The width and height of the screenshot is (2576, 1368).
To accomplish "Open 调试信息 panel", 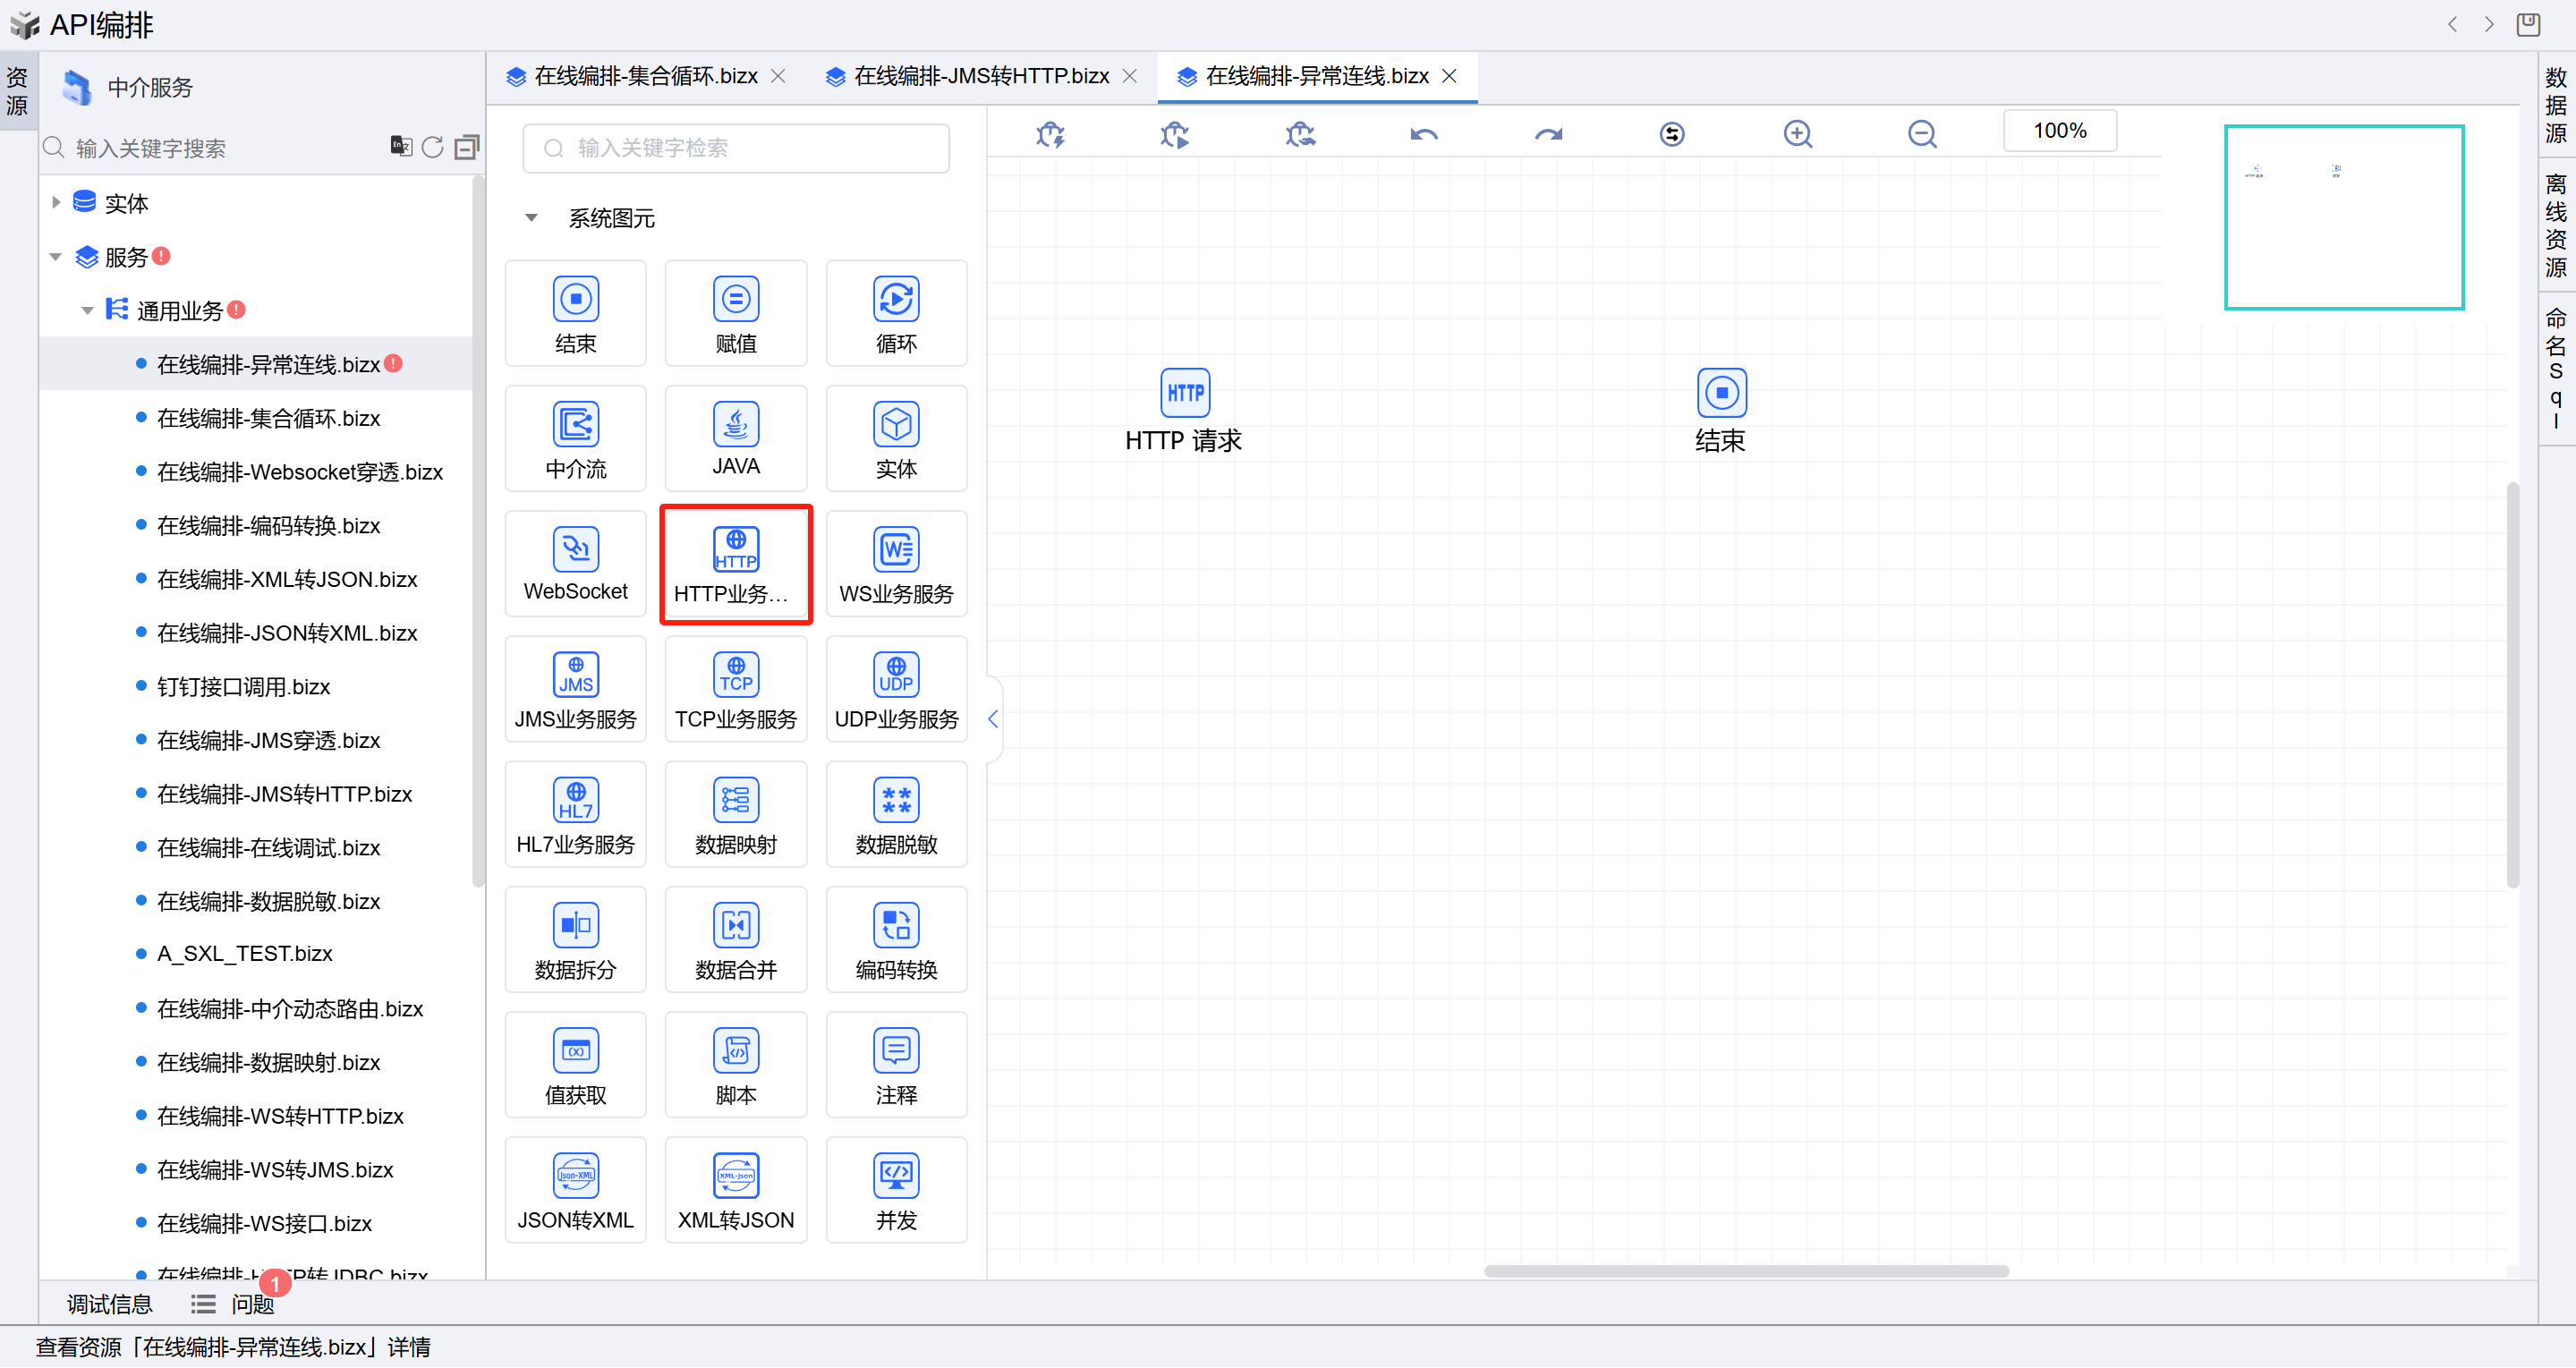I will point(109,1304).
